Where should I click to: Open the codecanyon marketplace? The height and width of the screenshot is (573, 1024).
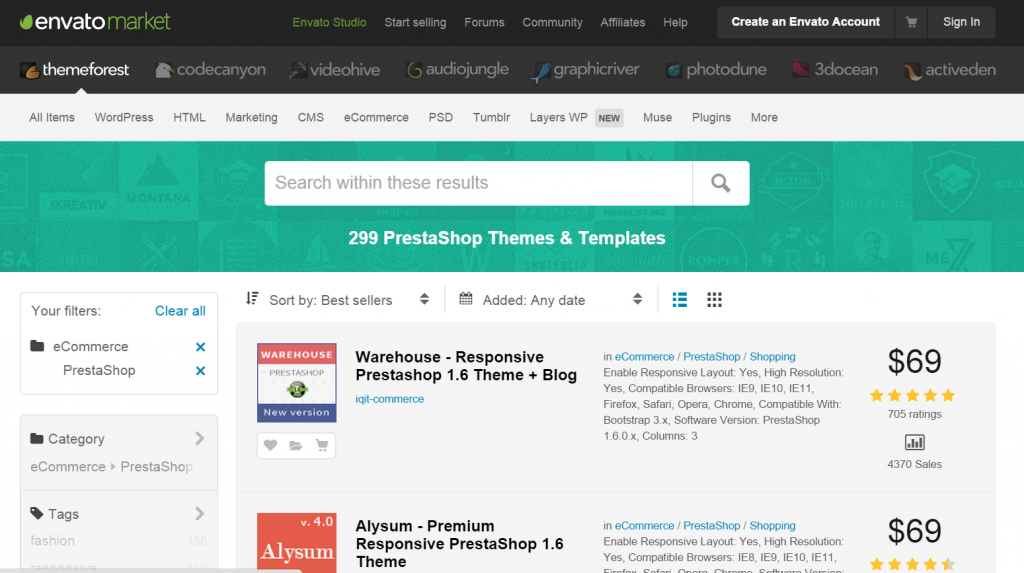[x=210, y=70]
